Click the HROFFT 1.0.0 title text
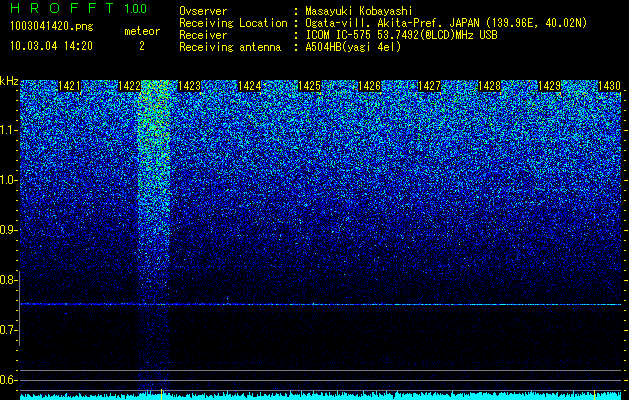 [78, 8]
